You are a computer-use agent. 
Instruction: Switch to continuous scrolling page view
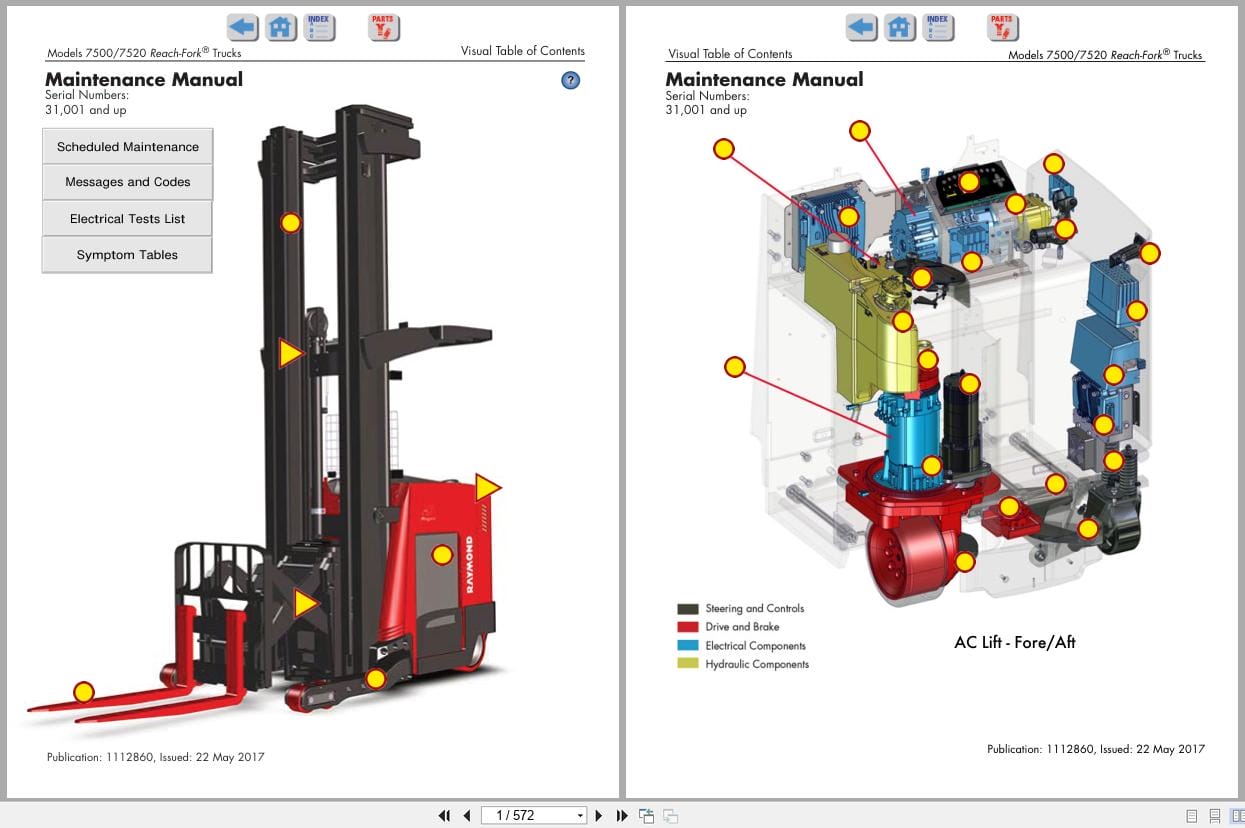[x=1214, y=816]
